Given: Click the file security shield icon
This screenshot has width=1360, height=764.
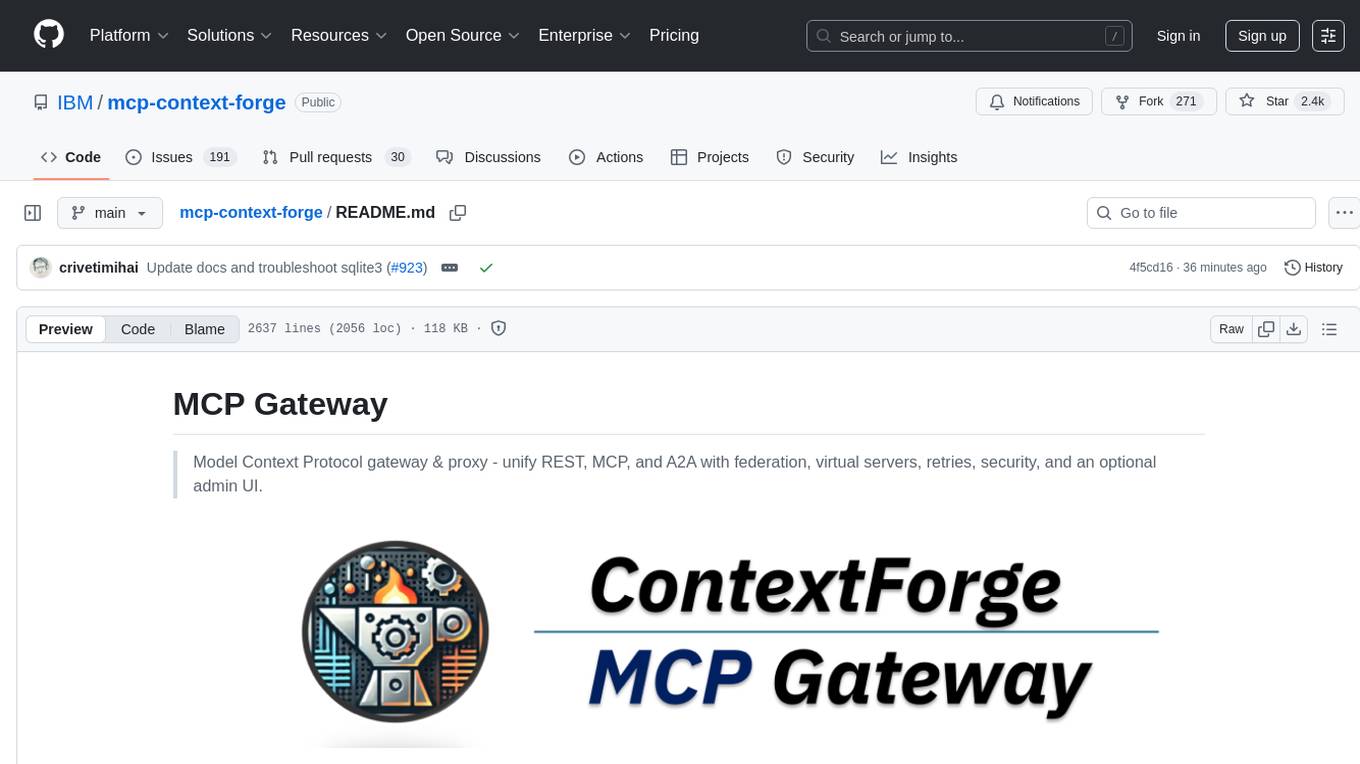Looking at the screenshot, I should pyautogui.click(x=499, y=328).
